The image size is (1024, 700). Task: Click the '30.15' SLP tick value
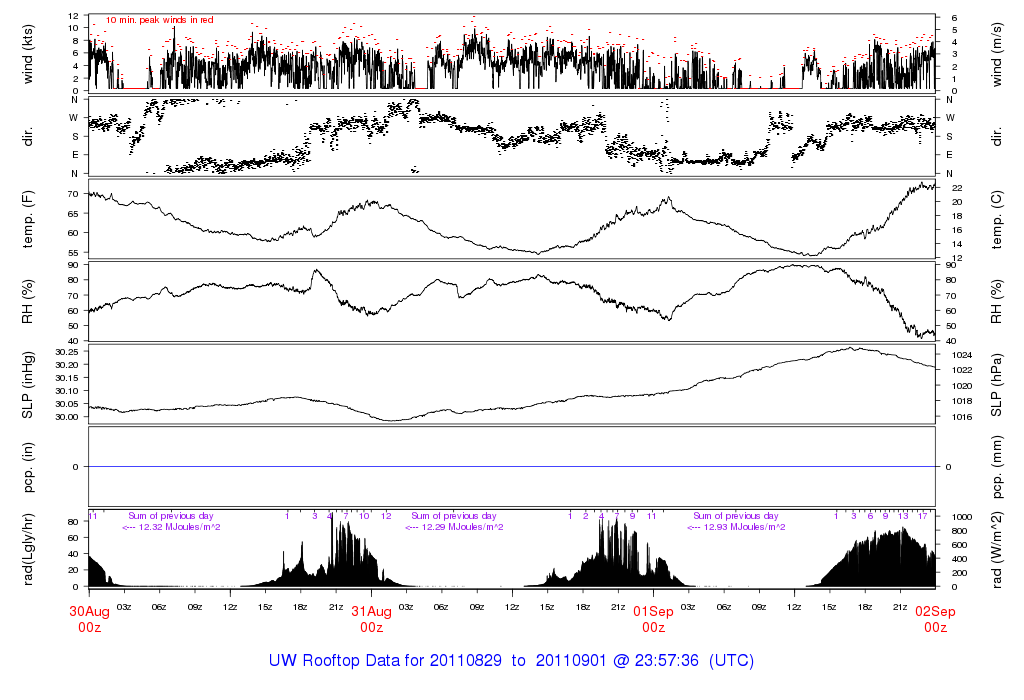coord(67,378)
